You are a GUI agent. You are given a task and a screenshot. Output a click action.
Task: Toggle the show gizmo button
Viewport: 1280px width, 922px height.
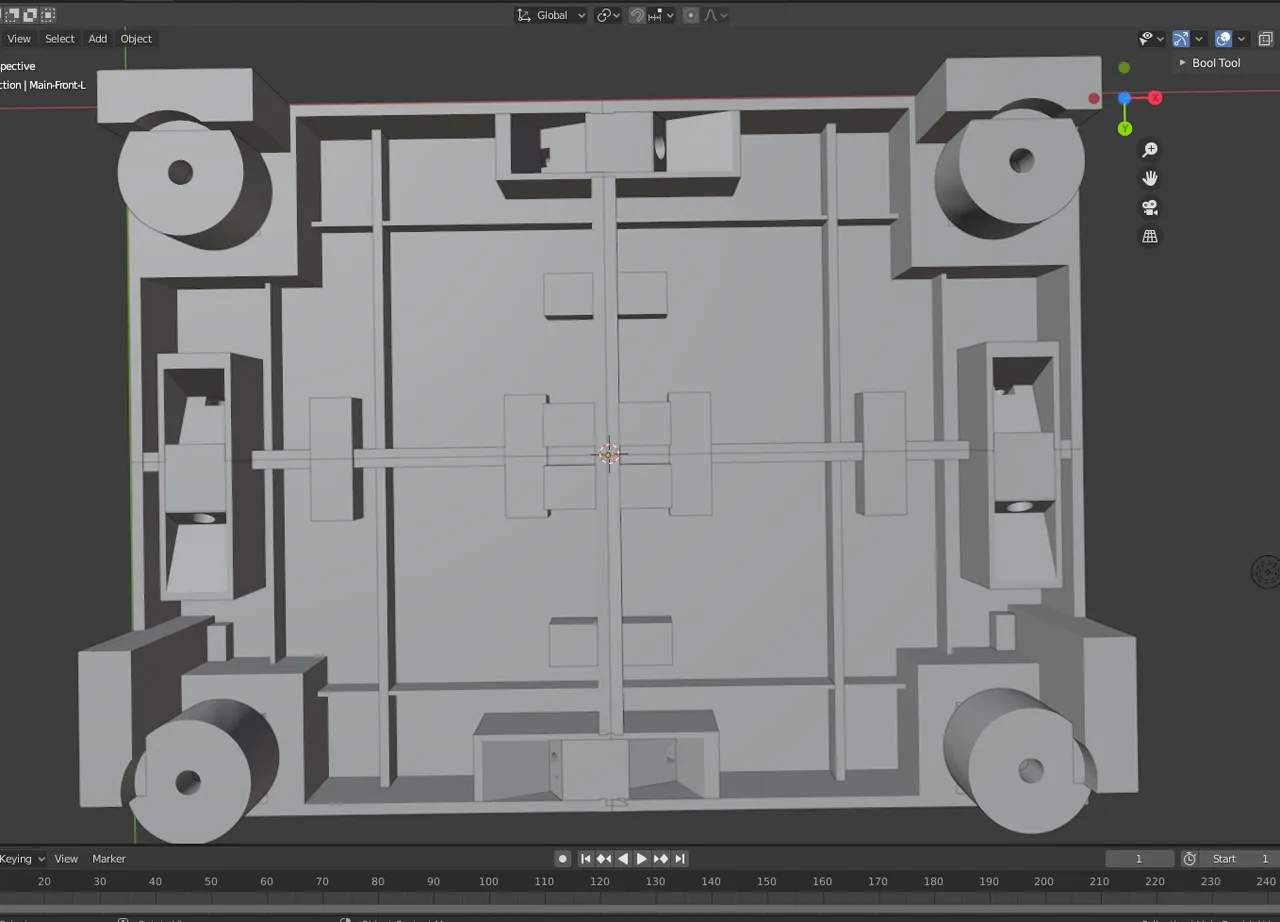click(x=1181, y=39)
